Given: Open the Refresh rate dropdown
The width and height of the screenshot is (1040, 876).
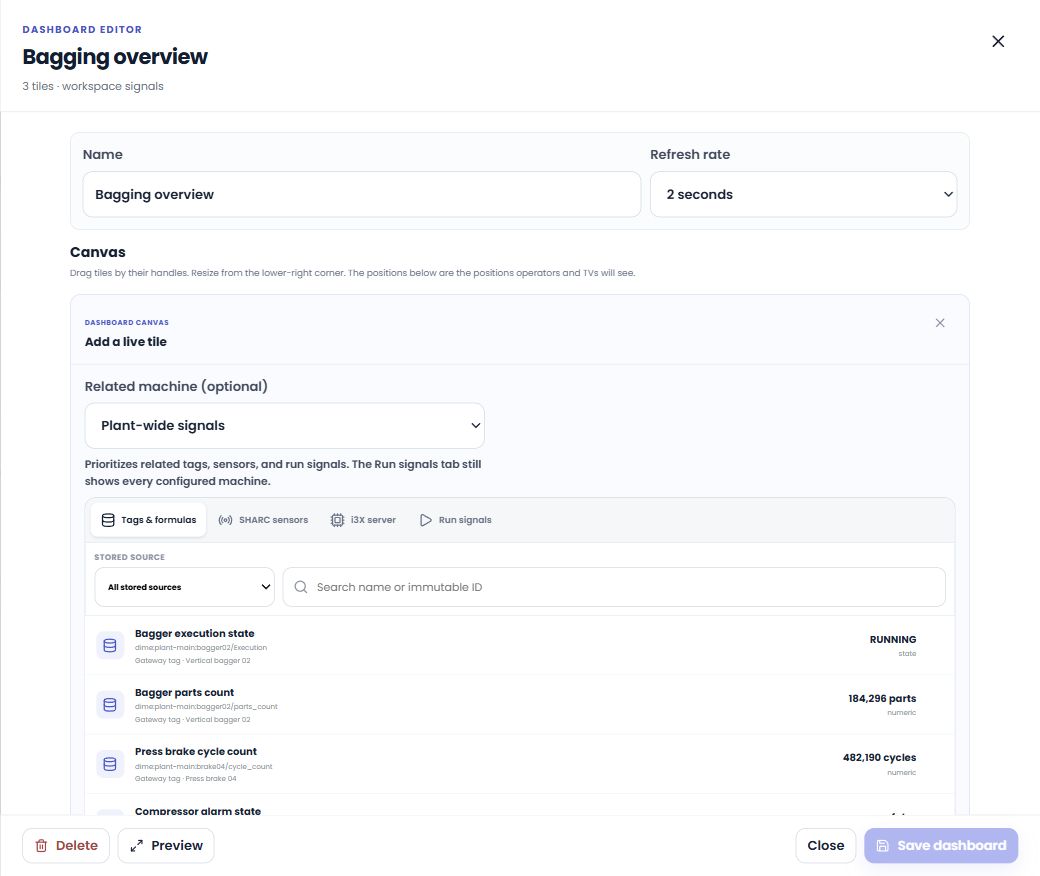Looking at the screenshot, I should pos(803,194).
